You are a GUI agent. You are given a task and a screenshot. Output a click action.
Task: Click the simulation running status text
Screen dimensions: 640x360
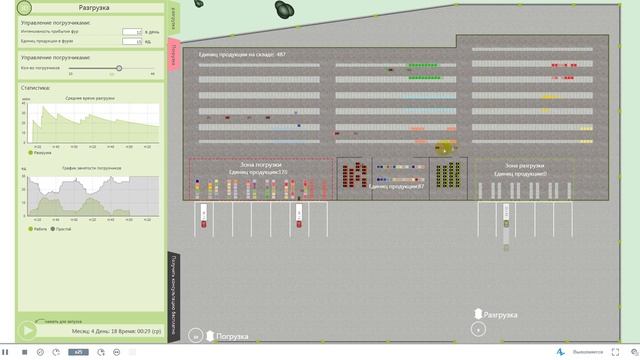pos(587,352)
